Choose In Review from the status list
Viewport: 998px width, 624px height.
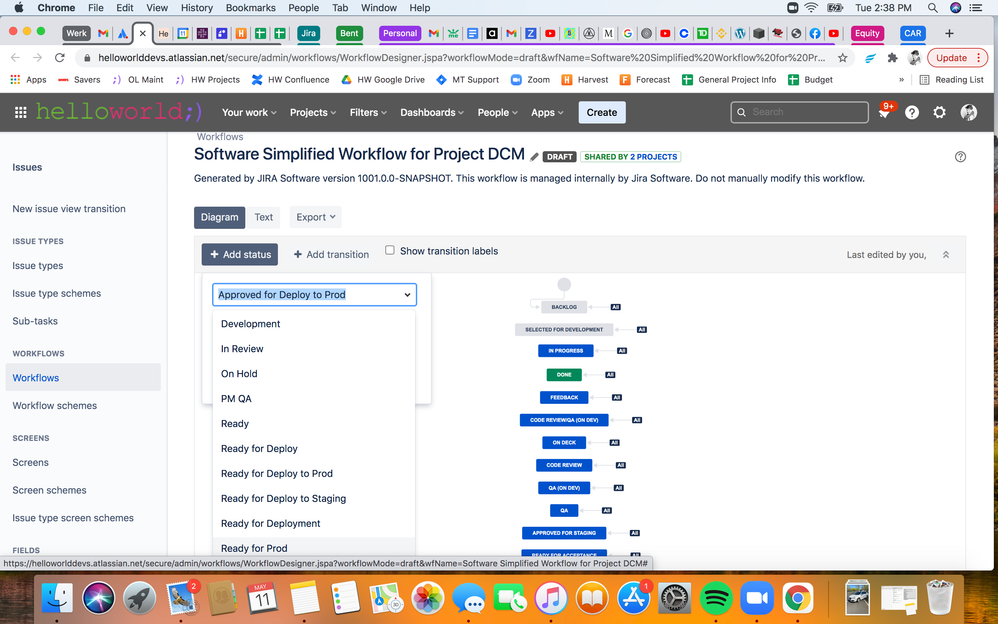pos(314,349)
